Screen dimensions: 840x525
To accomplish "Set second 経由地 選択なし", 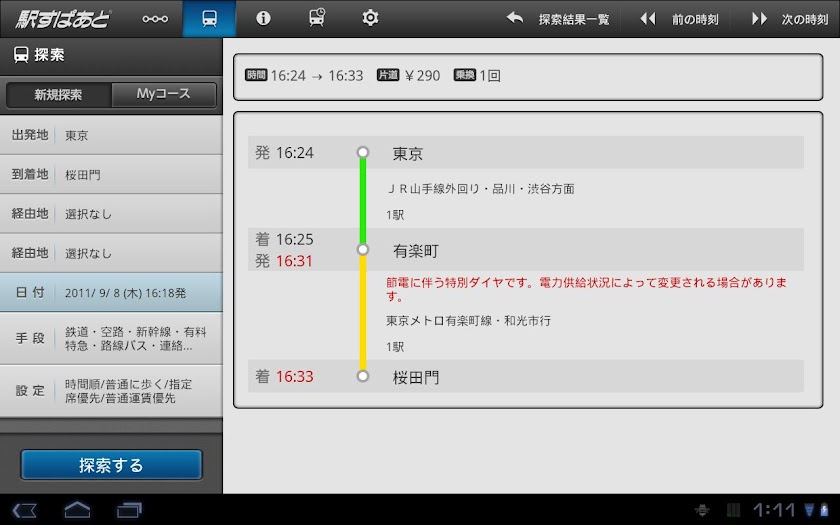I will click(111, 253).
